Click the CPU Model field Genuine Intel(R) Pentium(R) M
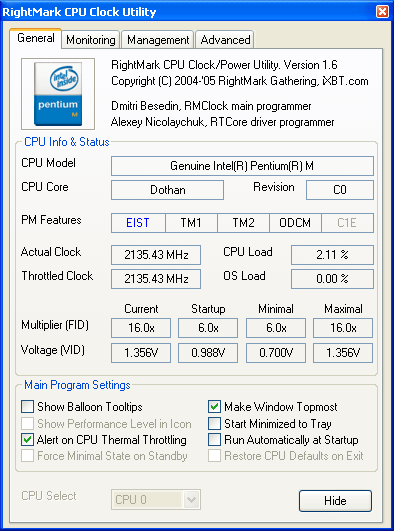 (242, 166)
